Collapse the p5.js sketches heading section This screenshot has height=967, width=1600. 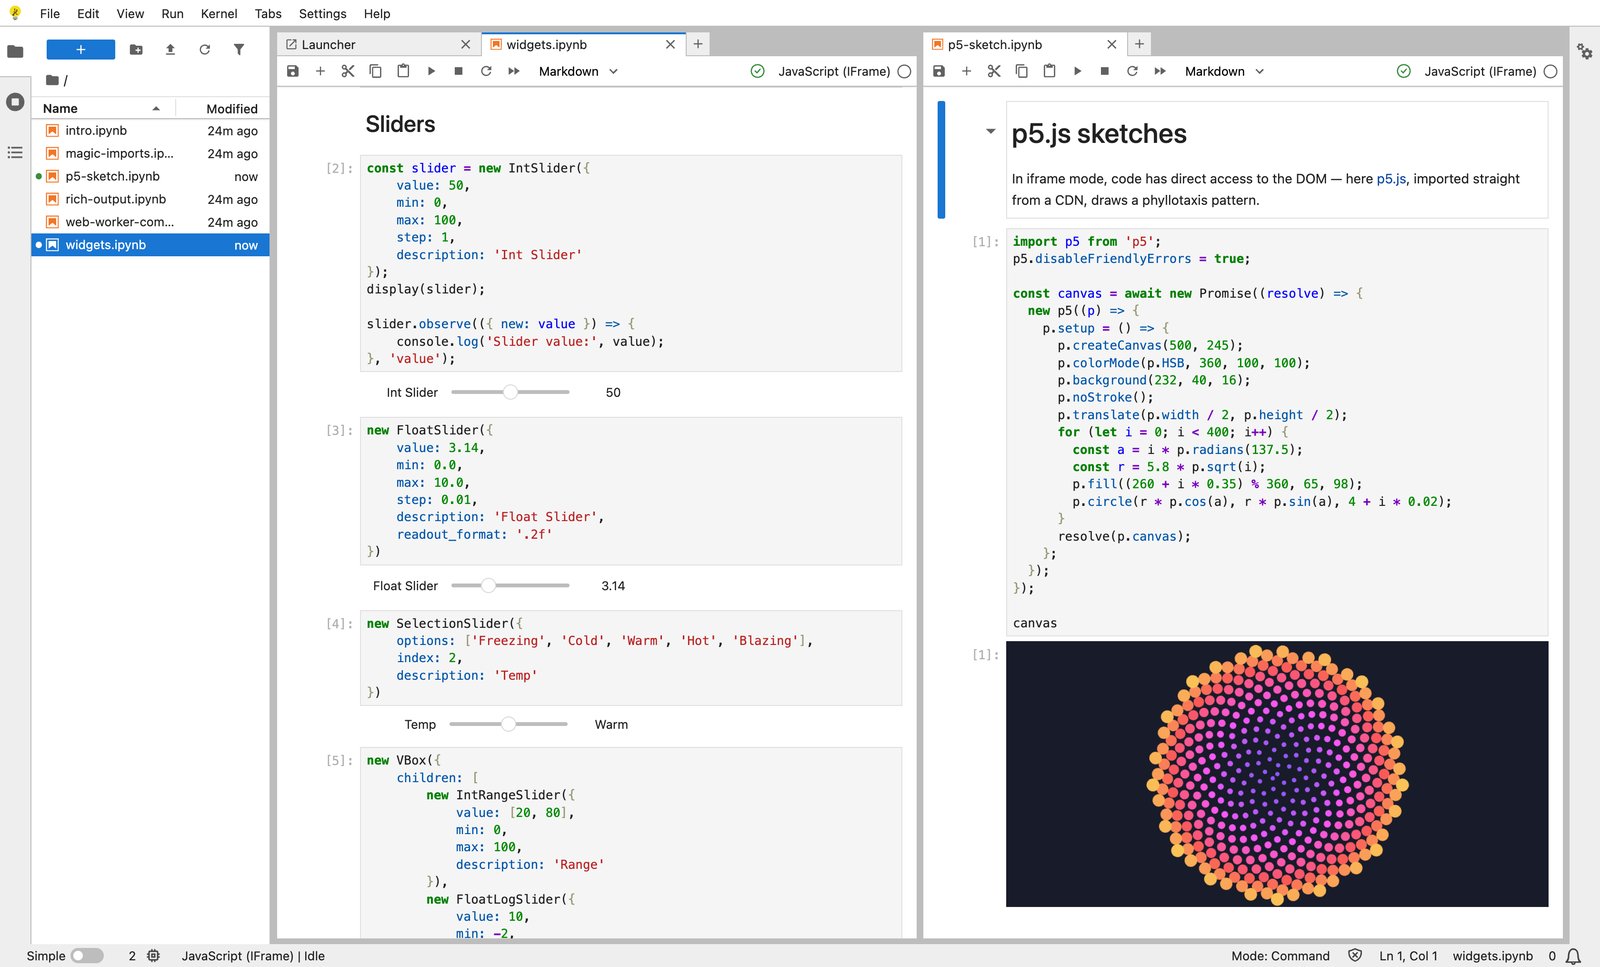click(x=990, y=131)
